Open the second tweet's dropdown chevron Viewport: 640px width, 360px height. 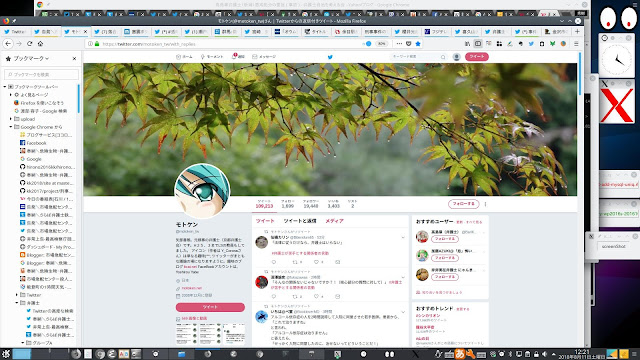403,277
